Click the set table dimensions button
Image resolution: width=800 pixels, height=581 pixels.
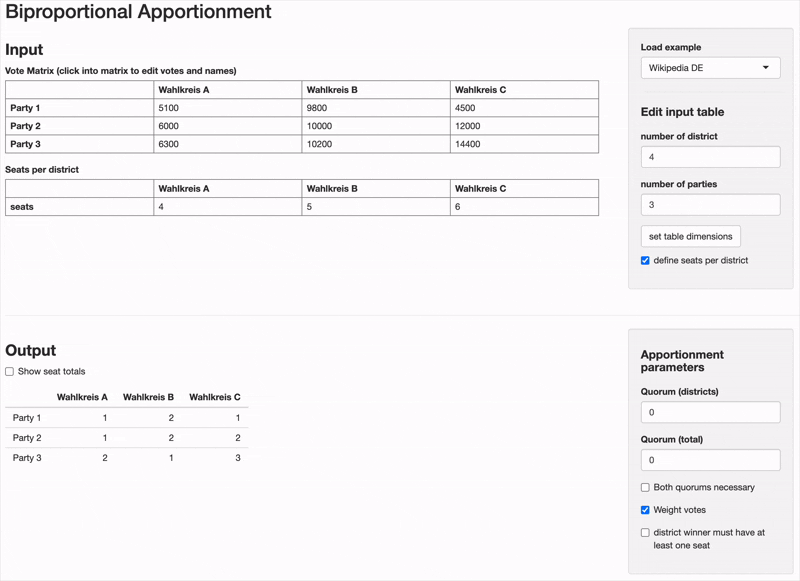click(690, 237)
